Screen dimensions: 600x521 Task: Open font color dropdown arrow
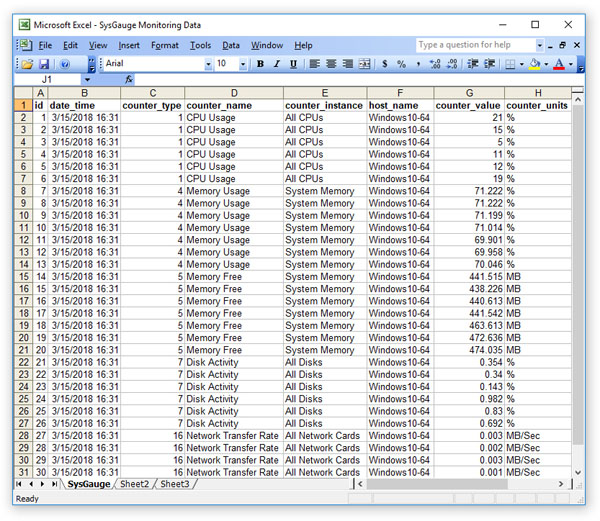[571, 64]
